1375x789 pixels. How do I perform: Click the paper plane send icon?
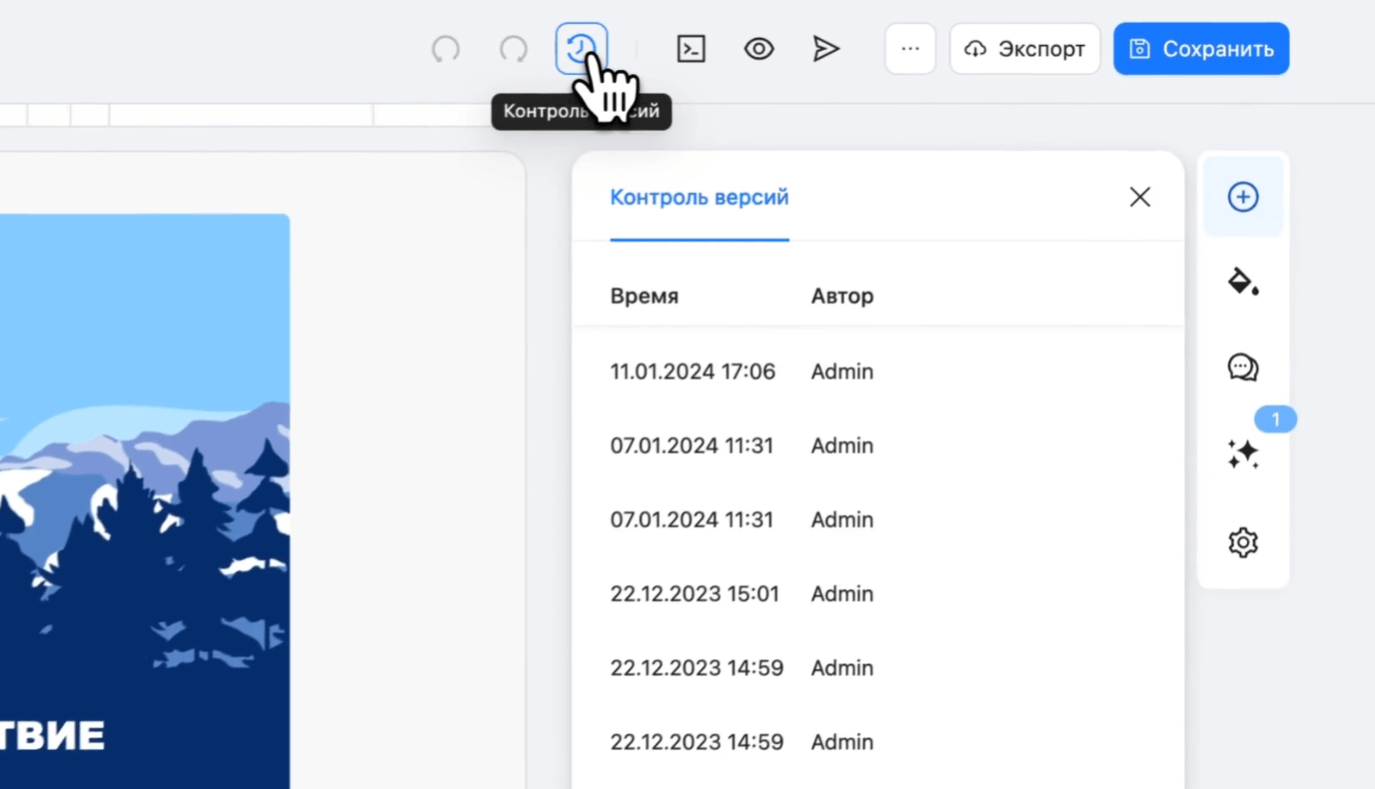point(826,49)
